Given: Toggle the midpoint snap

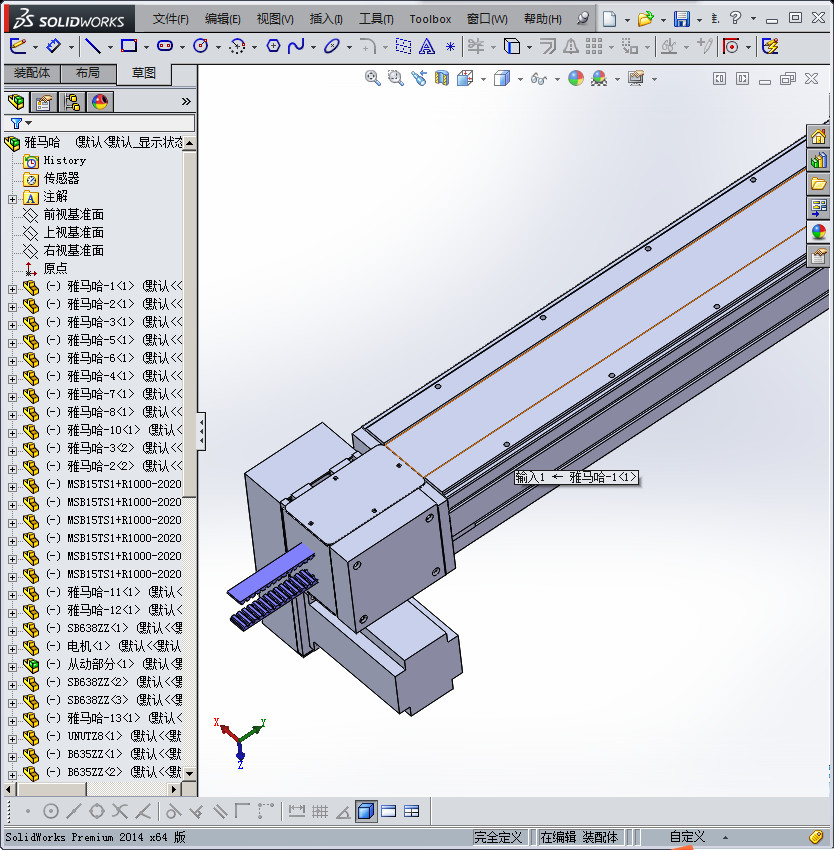Looking at the screenshot, I should pyautogui.click(x=74, y=811).
